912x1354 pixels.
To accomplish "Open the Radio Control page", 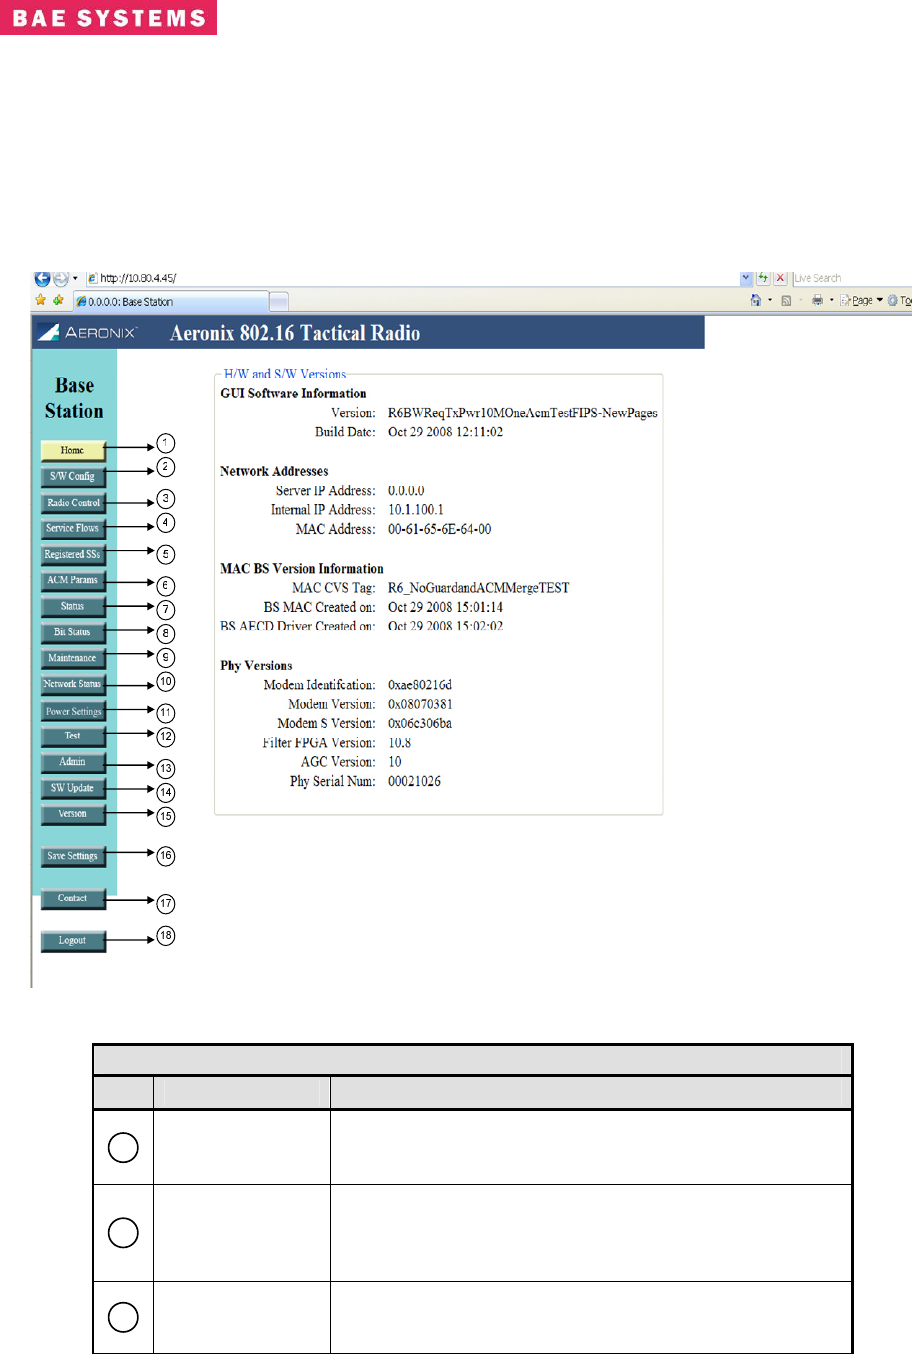I will click(72, 502).
